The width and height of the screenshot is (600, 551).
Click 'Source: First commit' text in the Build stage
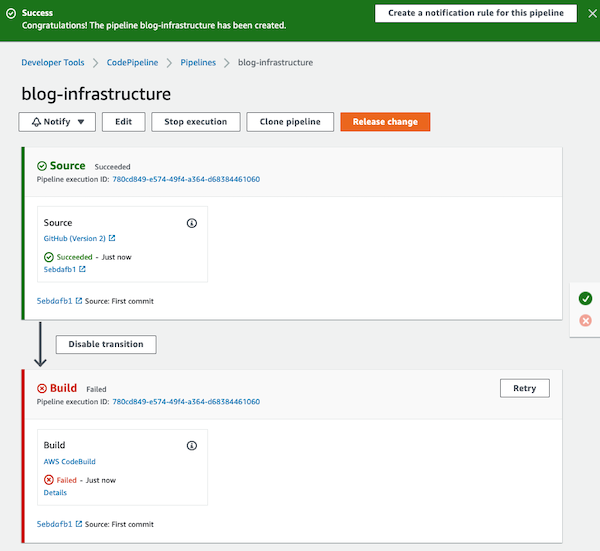coord(119,524)
